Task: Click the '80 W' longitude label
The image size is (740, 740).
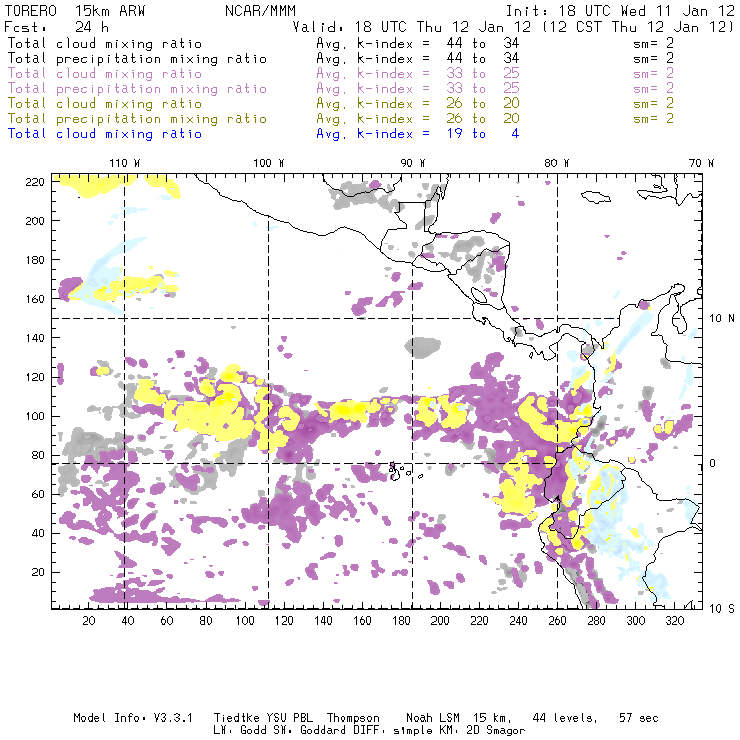Action: pos(556,163)
